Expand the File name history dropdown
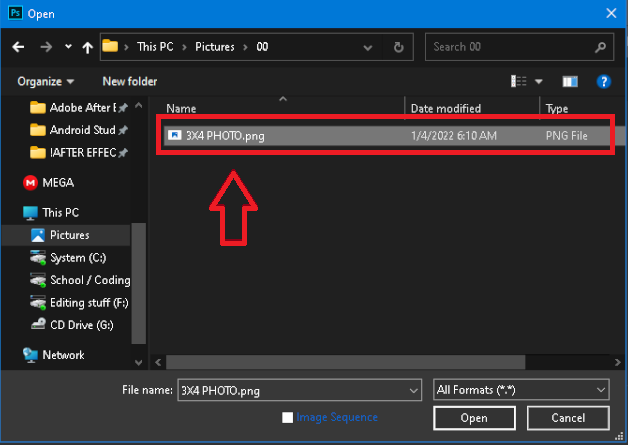The image size is (628, 445). (x=414, y=389)
